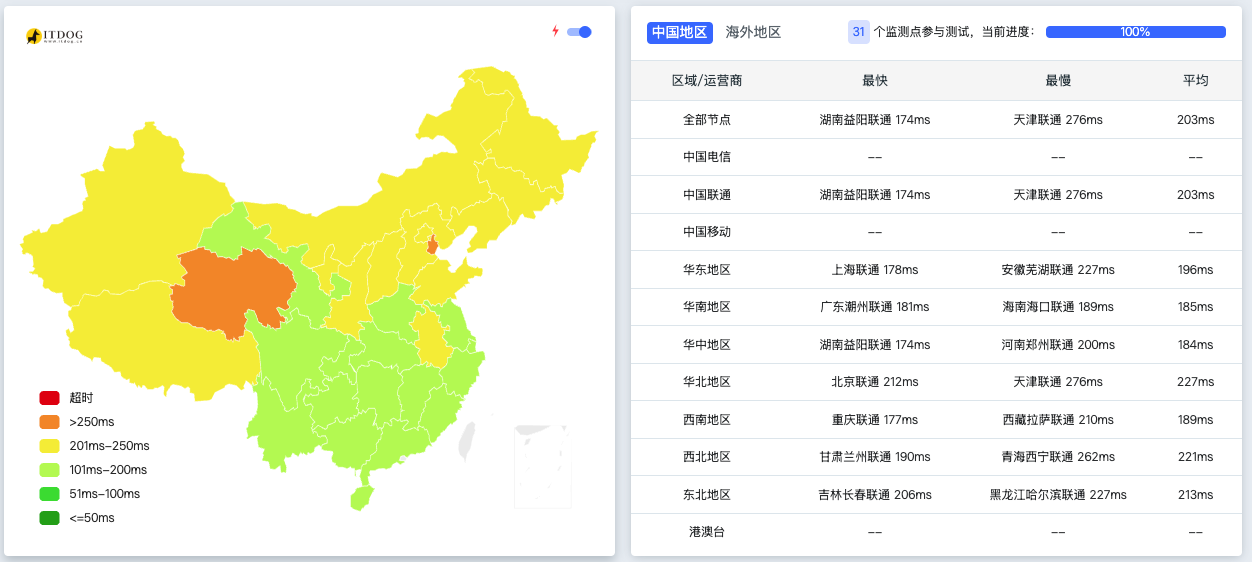
Task: Click the 221ms average for 西北地区
Action: pos(1196,457)
